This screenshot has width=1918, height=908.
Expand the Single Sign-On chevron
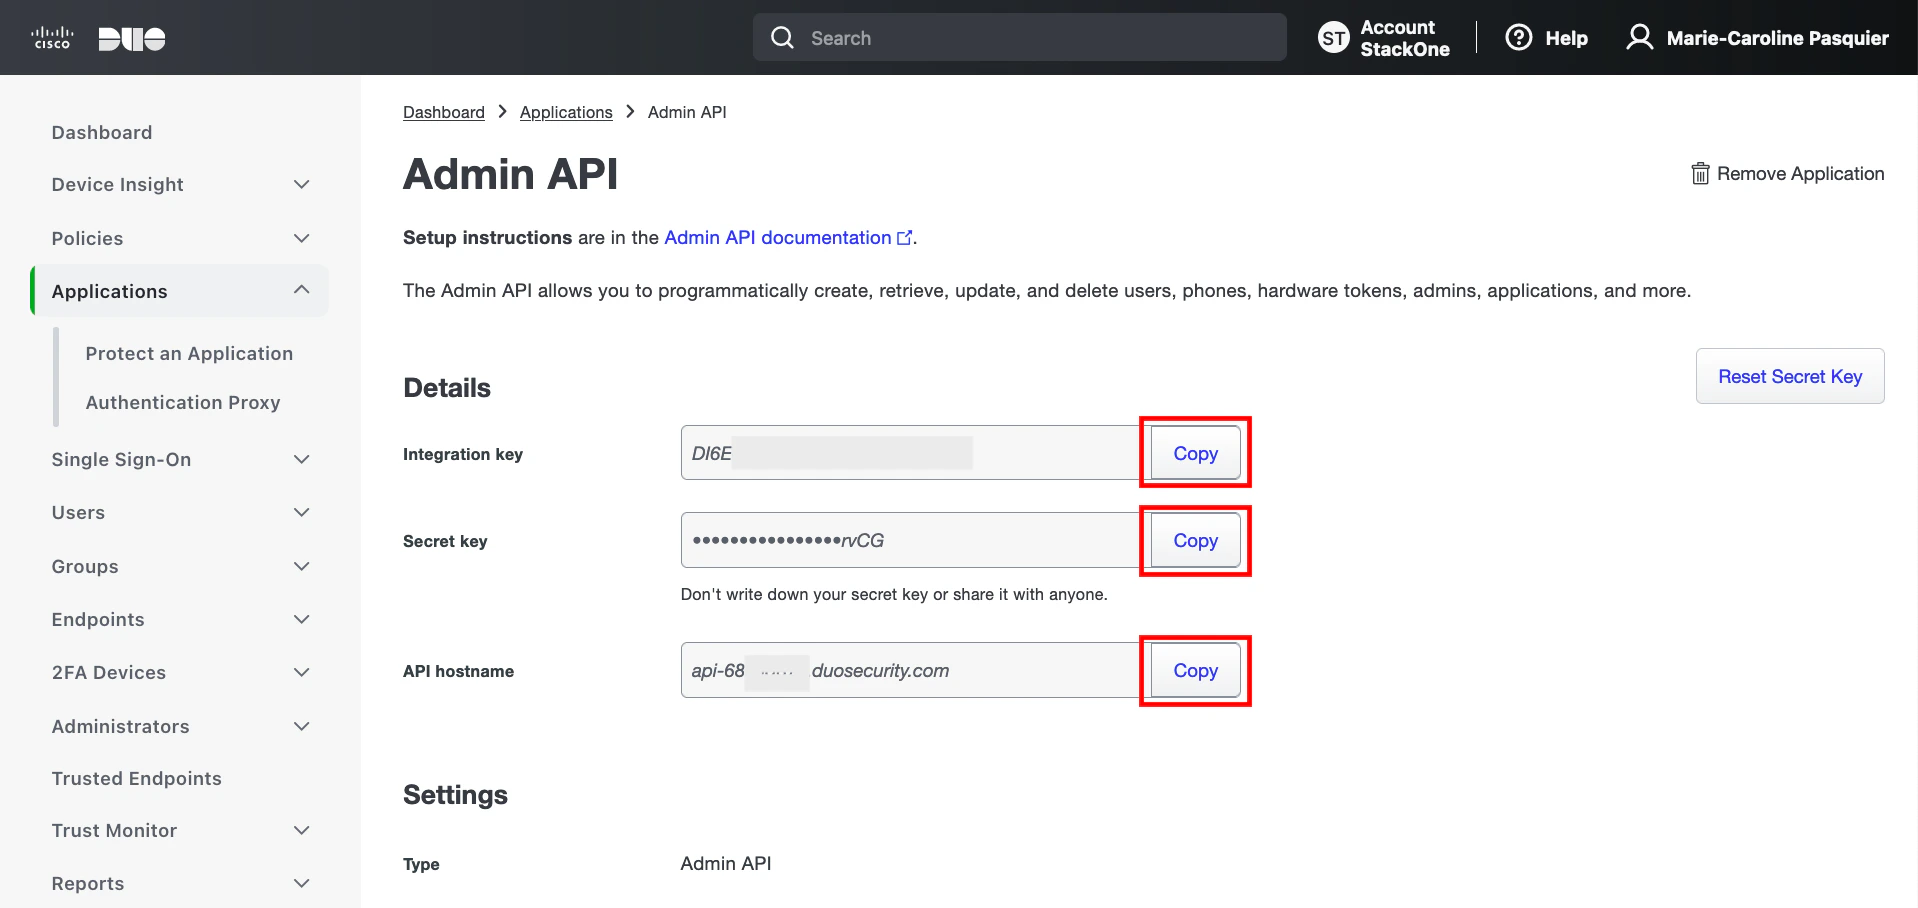[x=302, y=459]
